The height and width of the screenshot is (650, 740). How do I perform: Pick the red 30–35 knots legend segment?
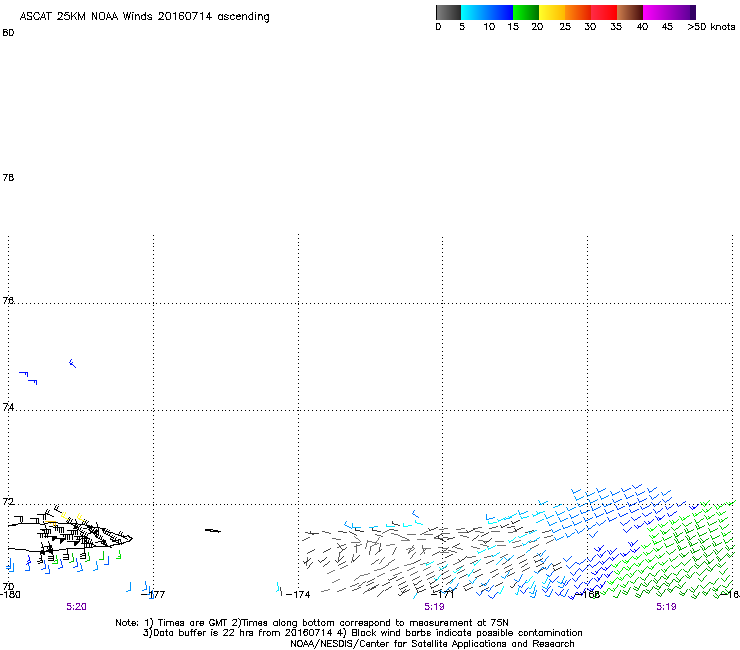tap(604, 12)
